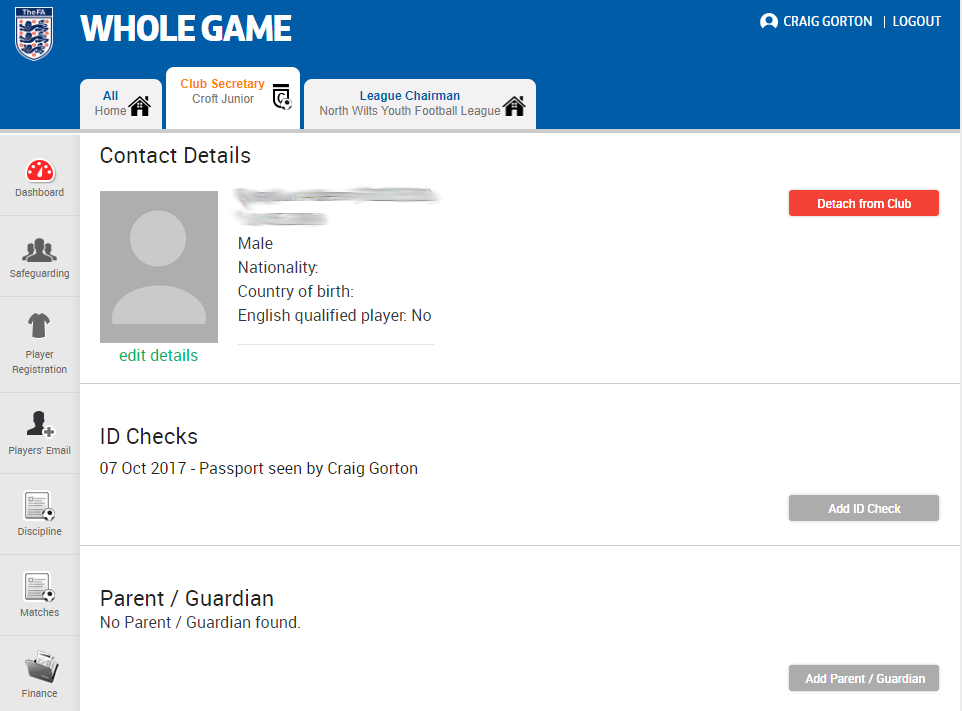The width and height of the screenshot is (962, 711).
Task: Click the CRAIG GORTON user name
Action: point(827,21)
